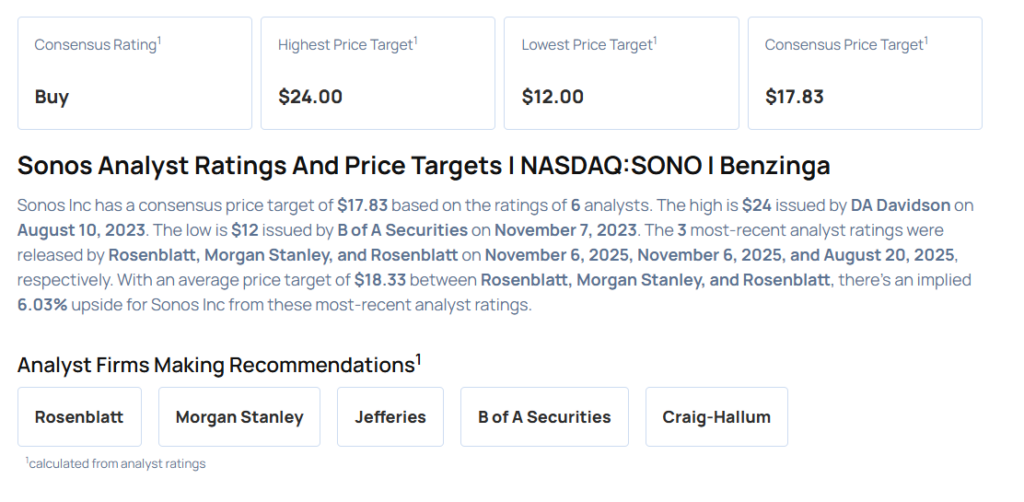
Task: Click the 6.03% upside figure
Action: (42, 305)
